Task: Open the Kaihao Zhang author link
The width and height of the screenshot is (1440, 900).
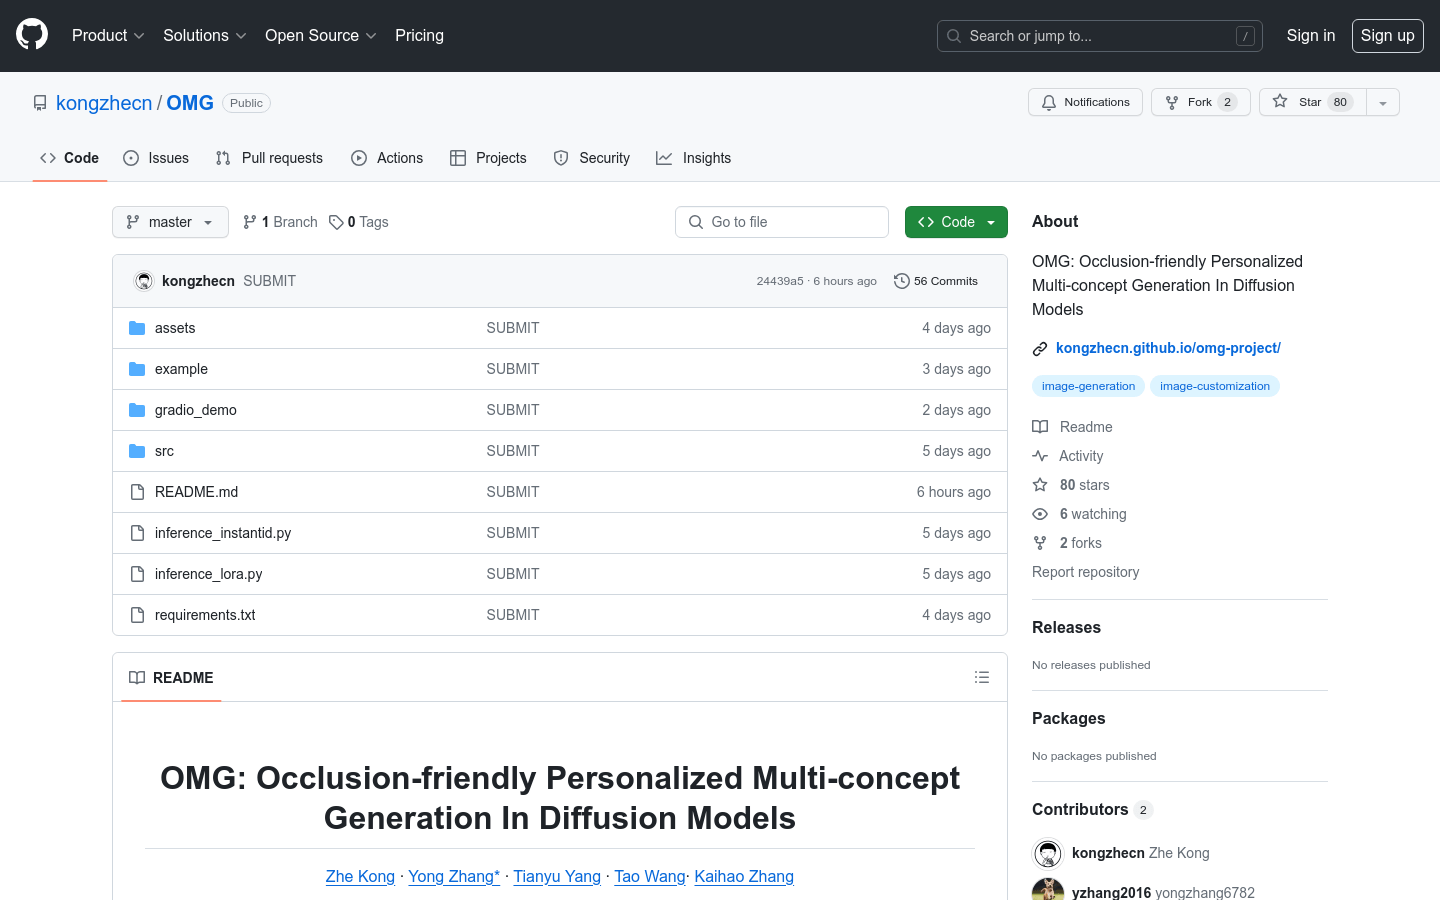Action: [744, 876]
